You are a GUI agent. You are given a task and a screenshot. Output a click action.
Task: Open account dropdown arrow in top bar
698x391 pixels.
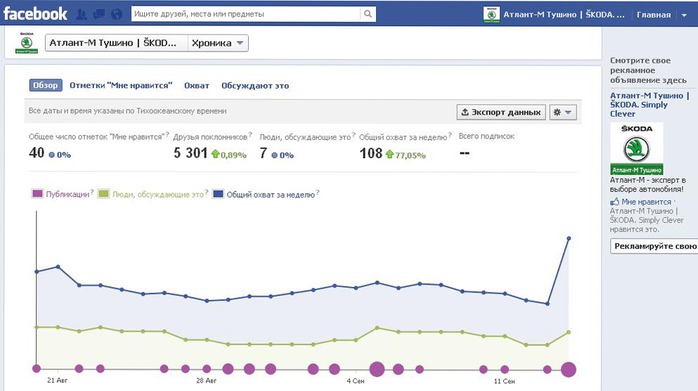tap(684, 15)
